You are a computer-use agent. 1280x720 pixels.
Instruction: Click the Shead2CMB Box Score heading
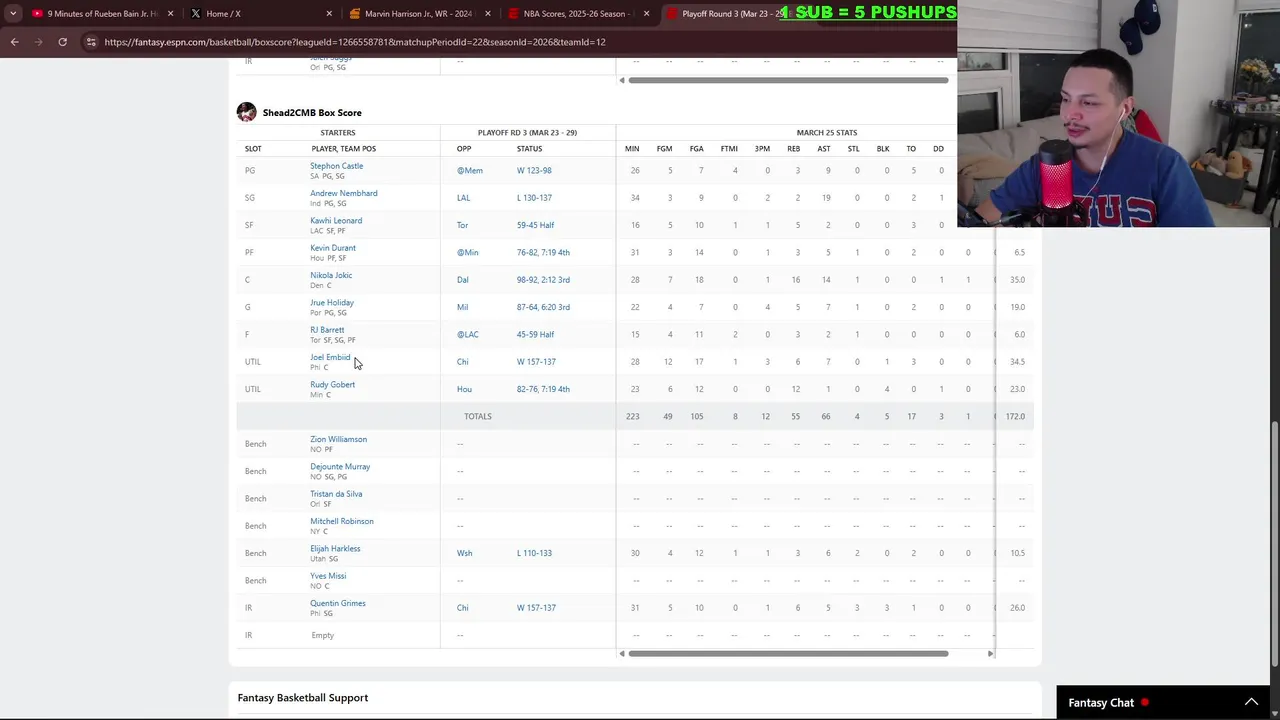point(312,113)
